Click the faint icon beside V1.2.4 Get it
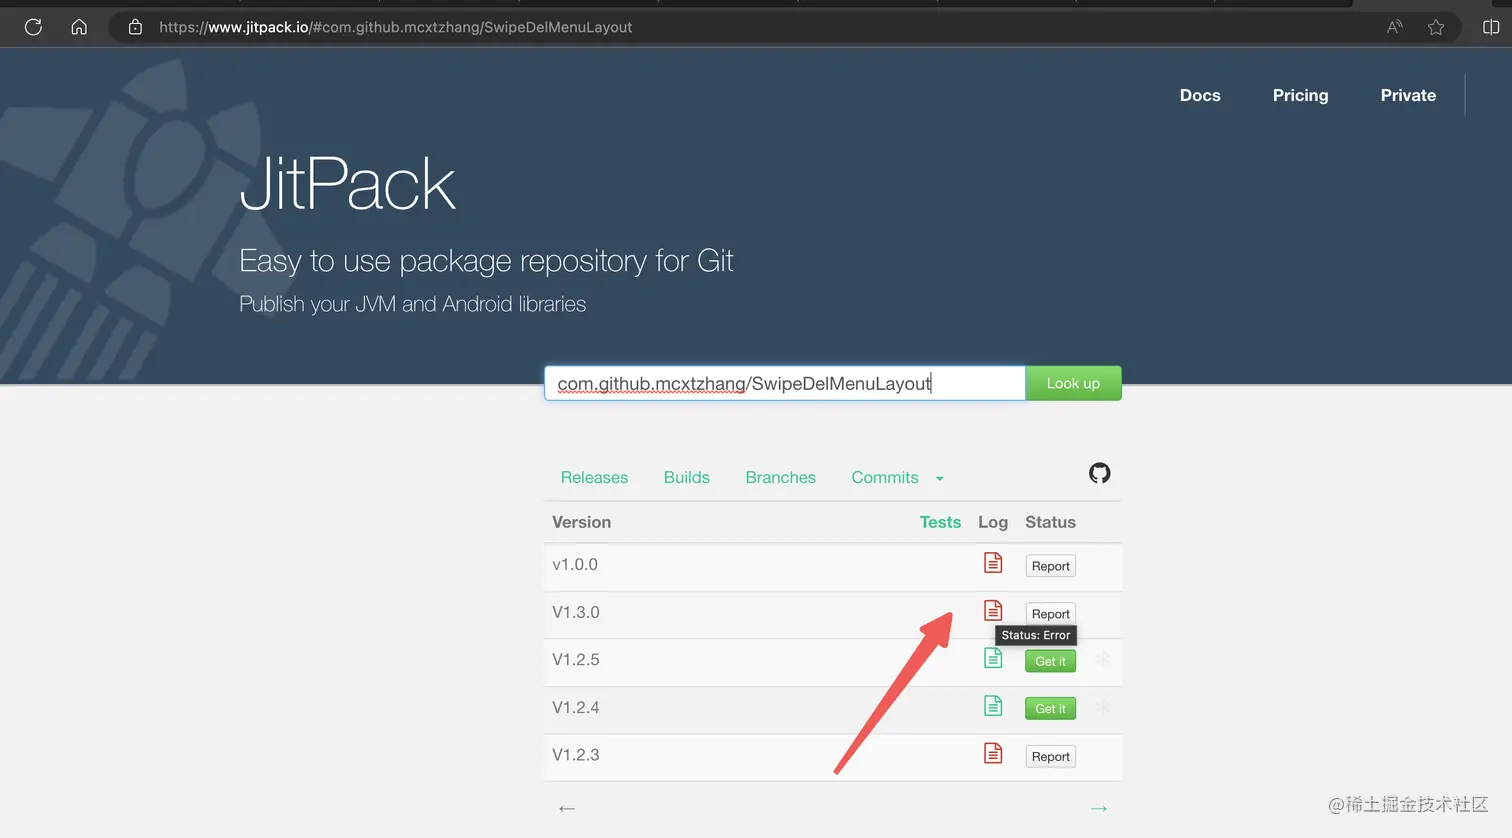Image resolution: width=1512 pixels, height=838 pixels. [x=1103, y=708]
